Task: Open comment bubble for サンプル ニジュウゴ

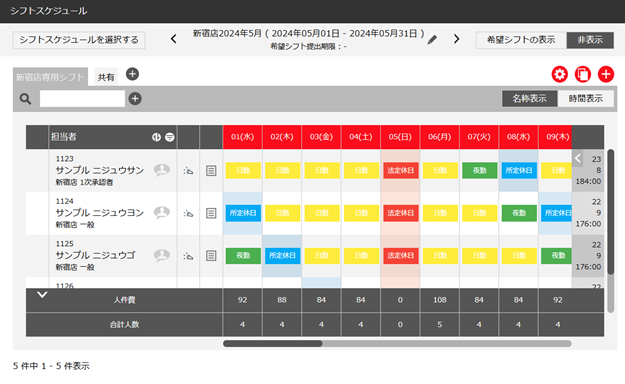Action: (162, 255)
